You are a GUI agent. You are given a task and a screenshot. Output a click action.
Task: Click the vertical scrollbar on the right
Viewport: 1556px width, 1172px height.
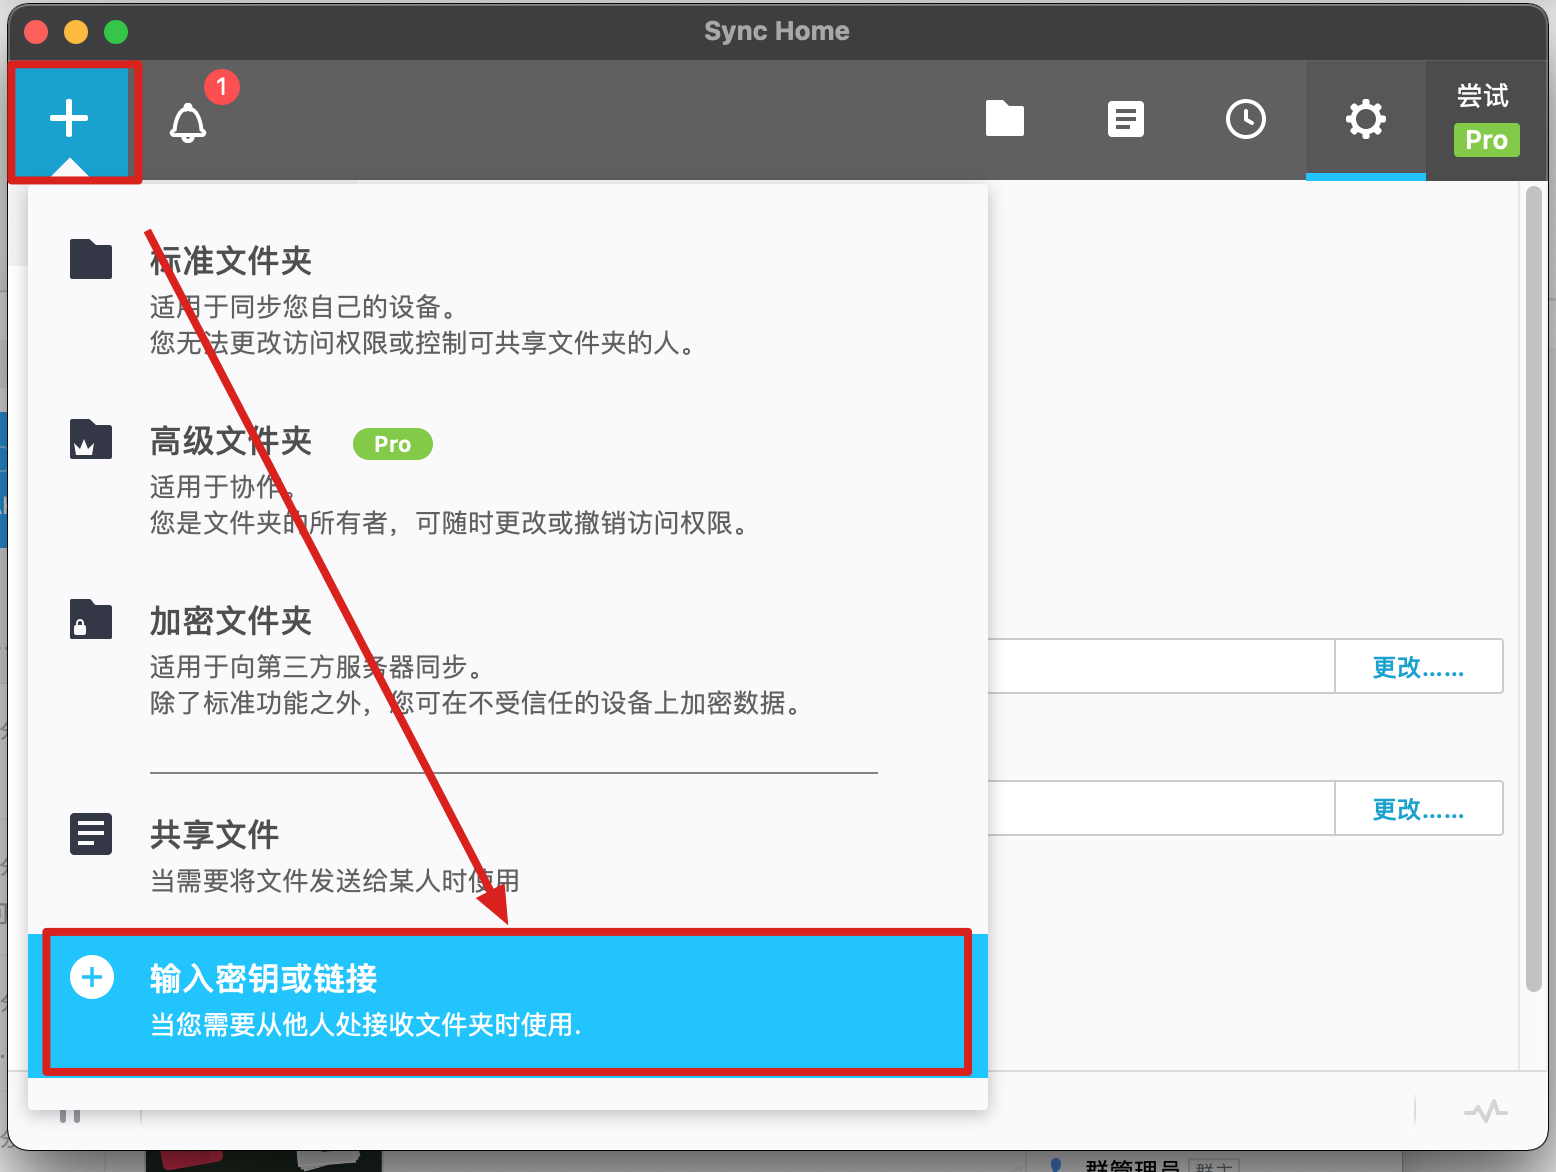(x=1534, y=590)
